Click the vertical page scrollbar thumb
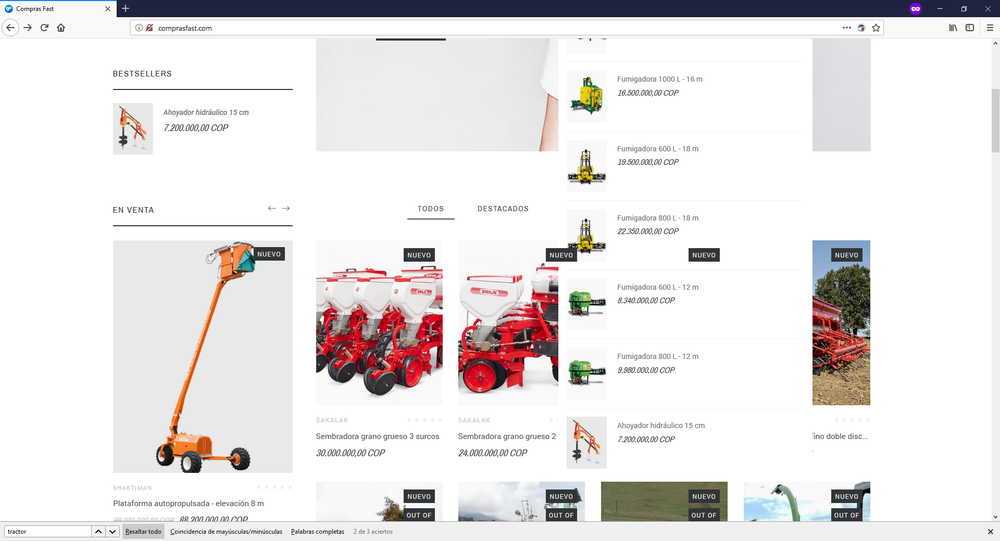 pos(995,121)
